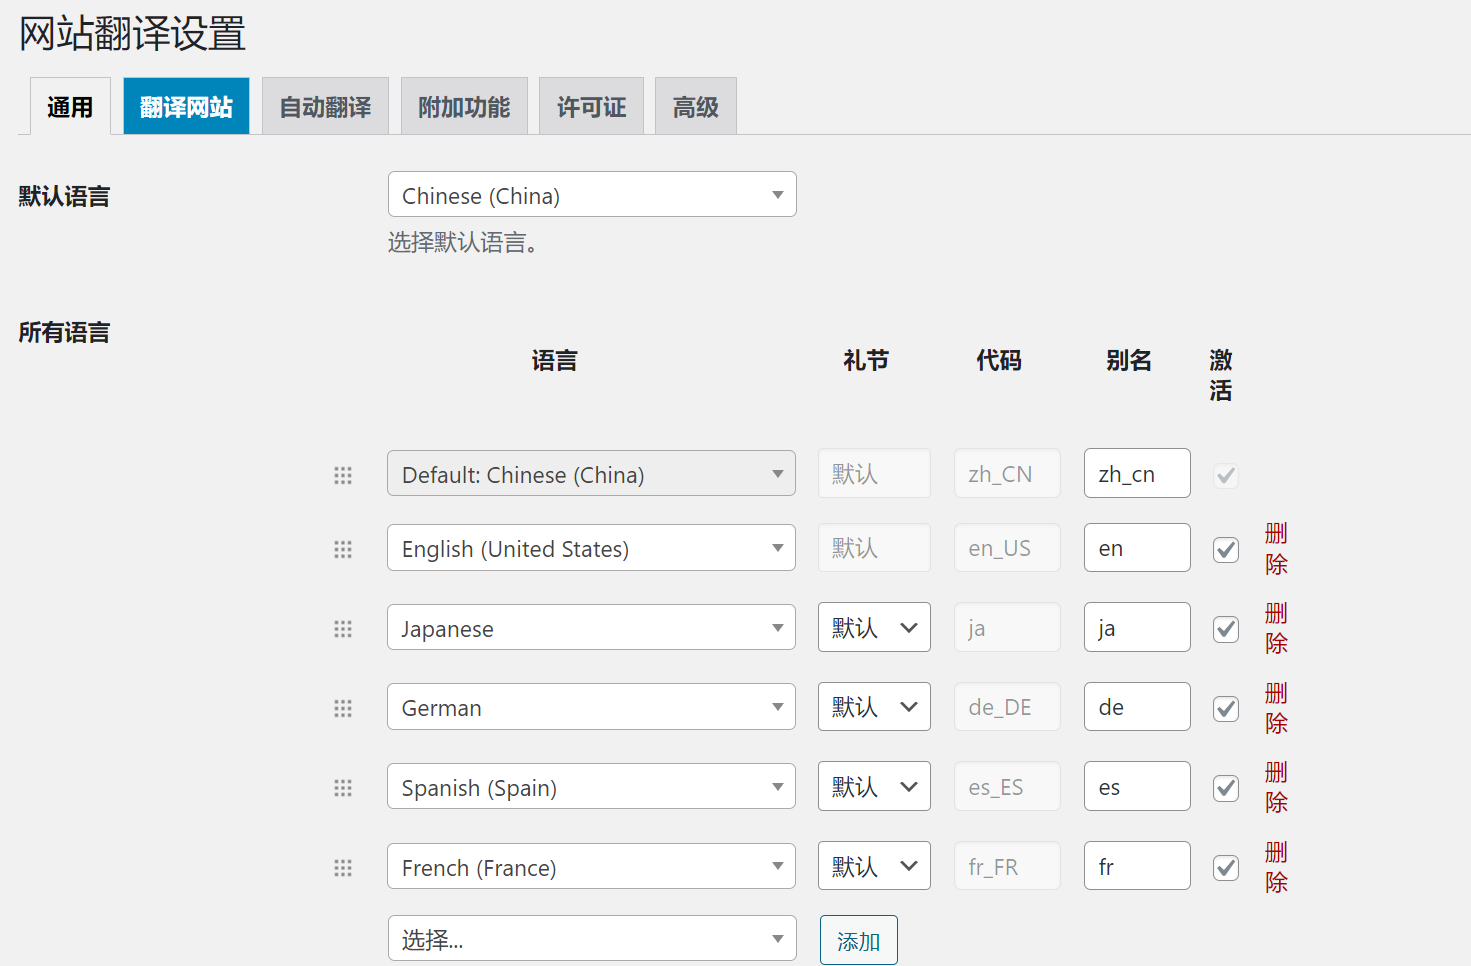1471x966 pixels.
Task: Click the en alias input field
Action: 1136,547
